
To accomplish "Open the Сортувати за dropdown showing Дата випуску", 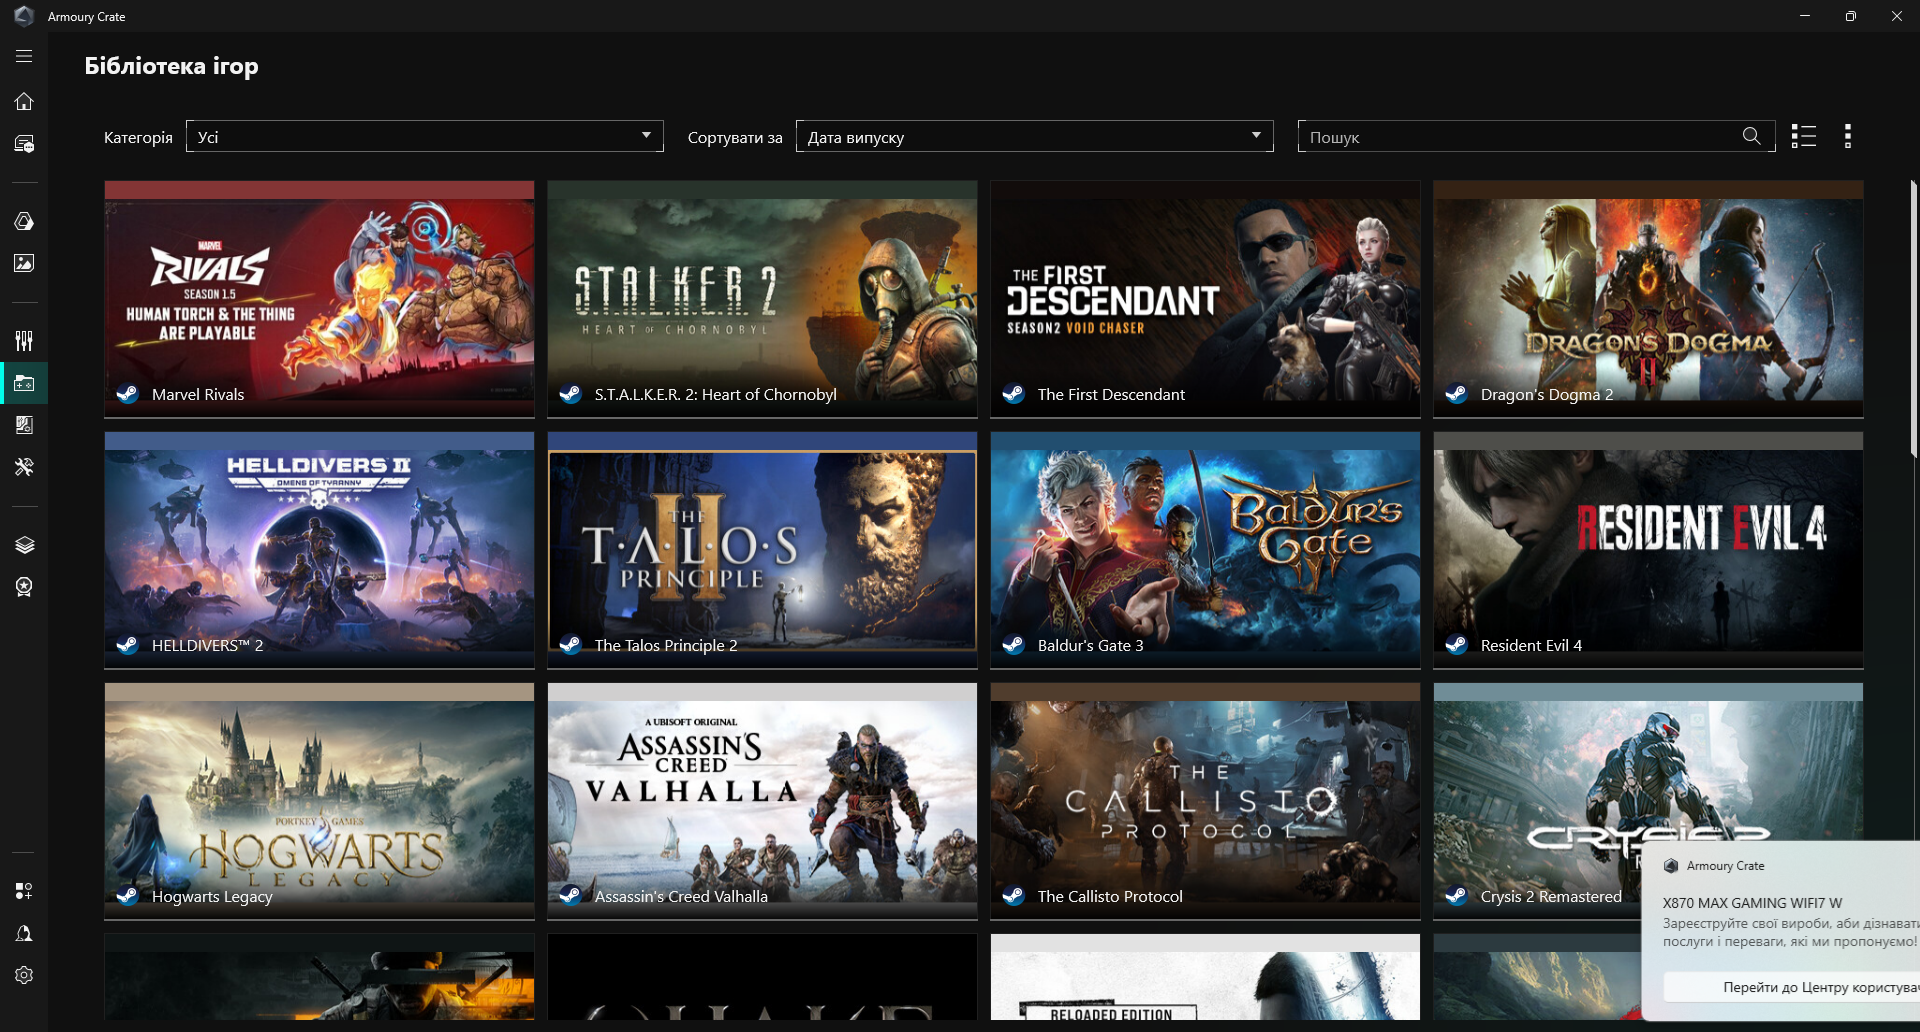I will tap(1035, 136).
